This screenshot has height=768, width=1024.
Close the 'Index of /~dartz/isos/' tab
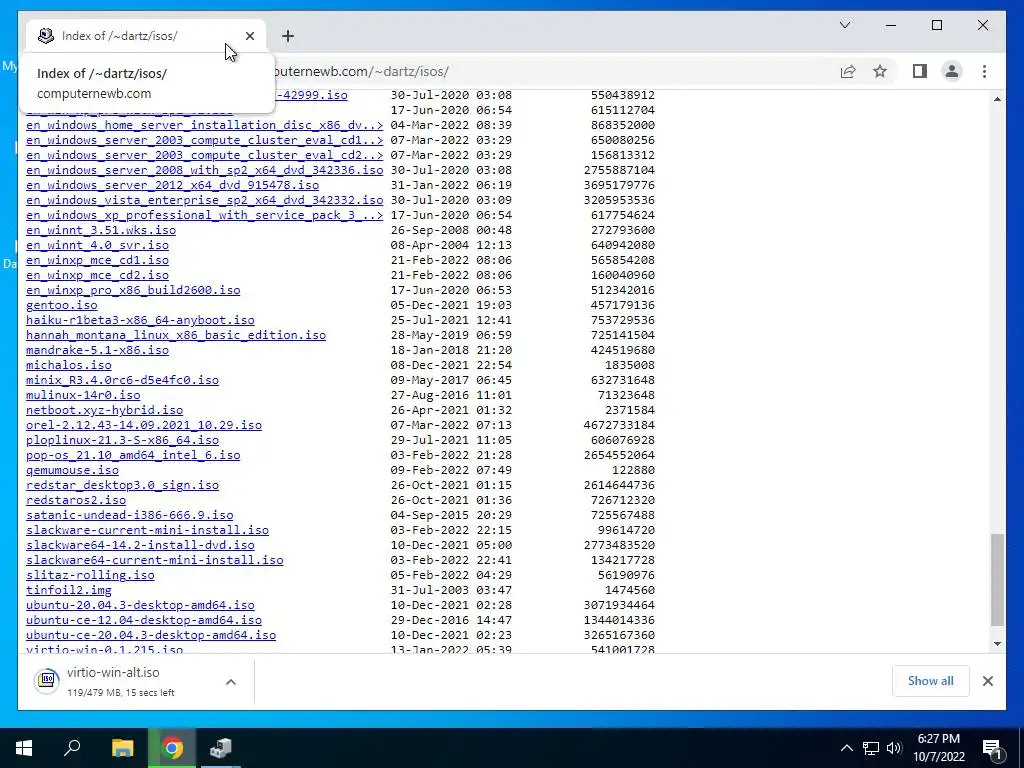249,36
